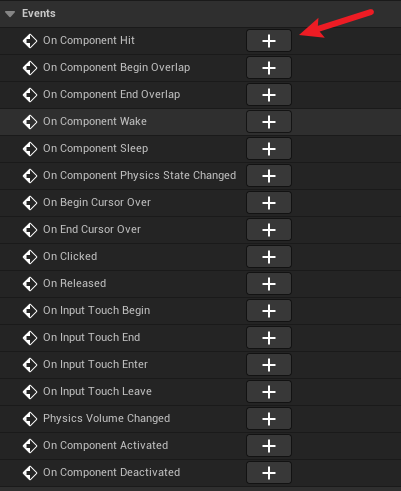Add On Input Touch Begin event
This screenshot has height=491, width=401.
pyautogui.click(x=269, y=311)
